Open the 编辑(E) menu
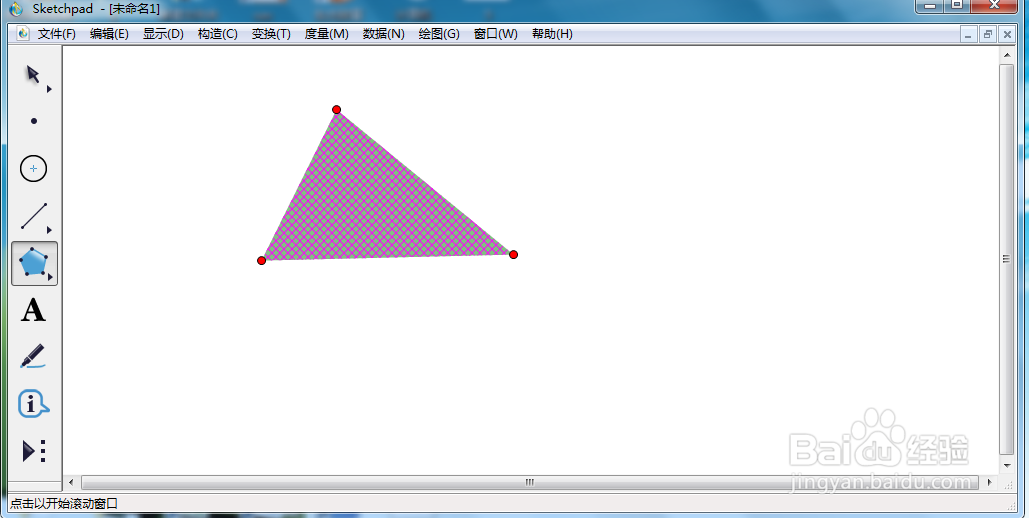This screenshot has width=1029, height=518. click(109, 33)
